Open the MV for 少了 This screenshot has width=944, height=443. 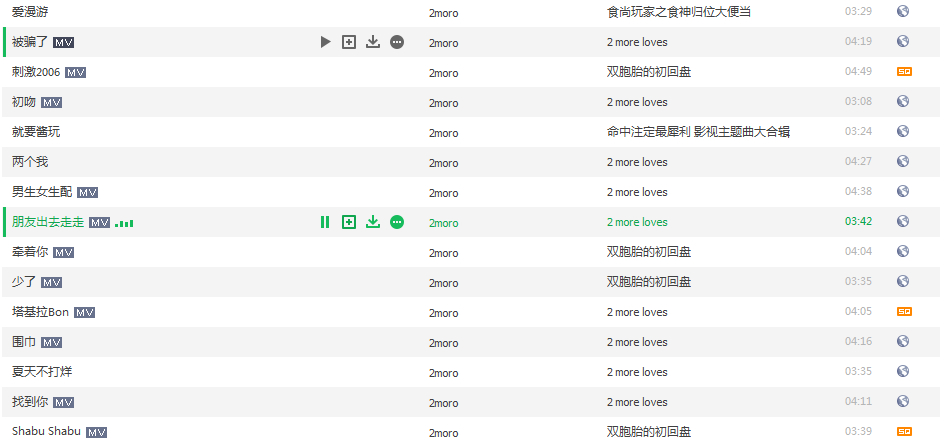(51, 283)
